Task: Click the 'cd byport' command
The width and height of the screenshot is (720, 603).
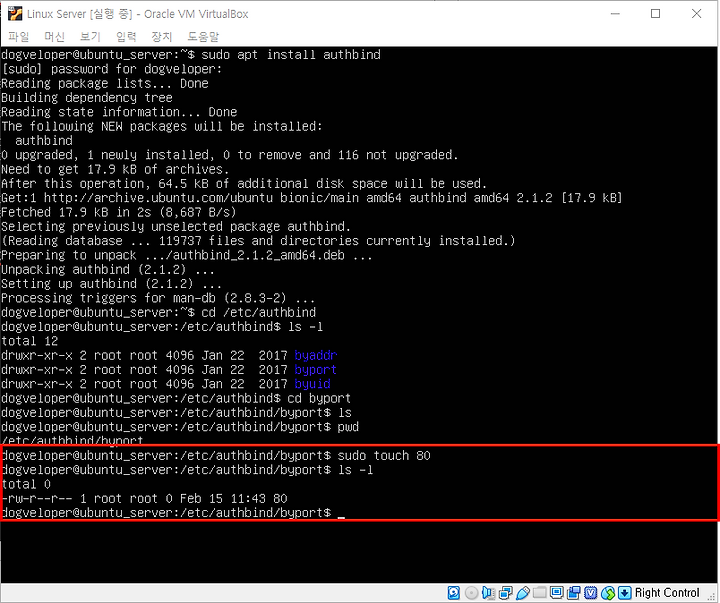Action: (319, 399)
